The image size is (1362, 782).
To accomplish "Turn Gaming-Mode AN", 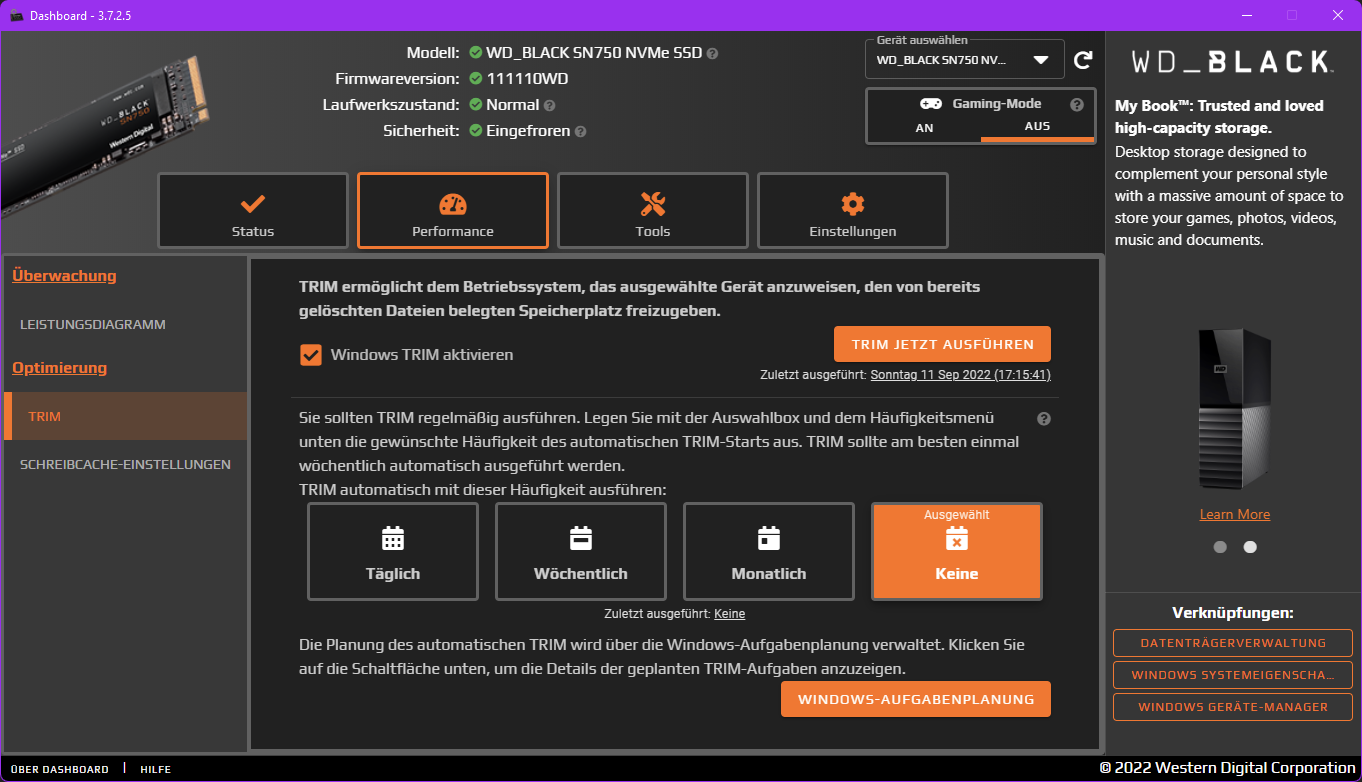I will [x=924, y=128].
